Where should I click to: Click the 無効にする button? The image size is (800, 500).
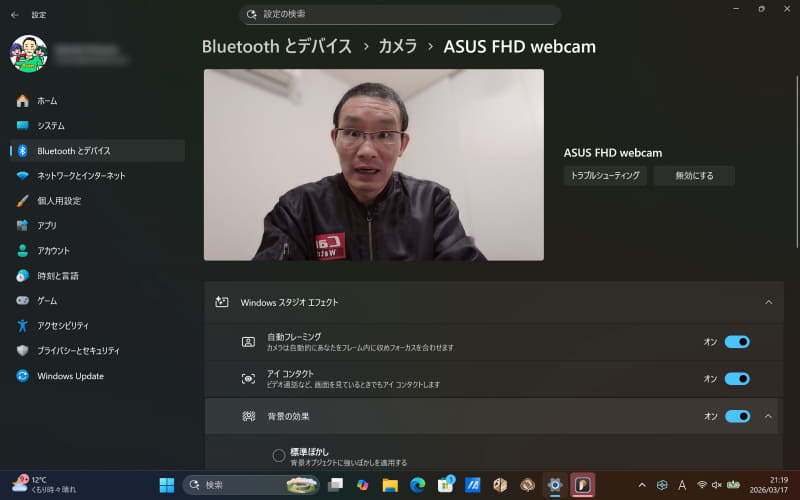694,176
